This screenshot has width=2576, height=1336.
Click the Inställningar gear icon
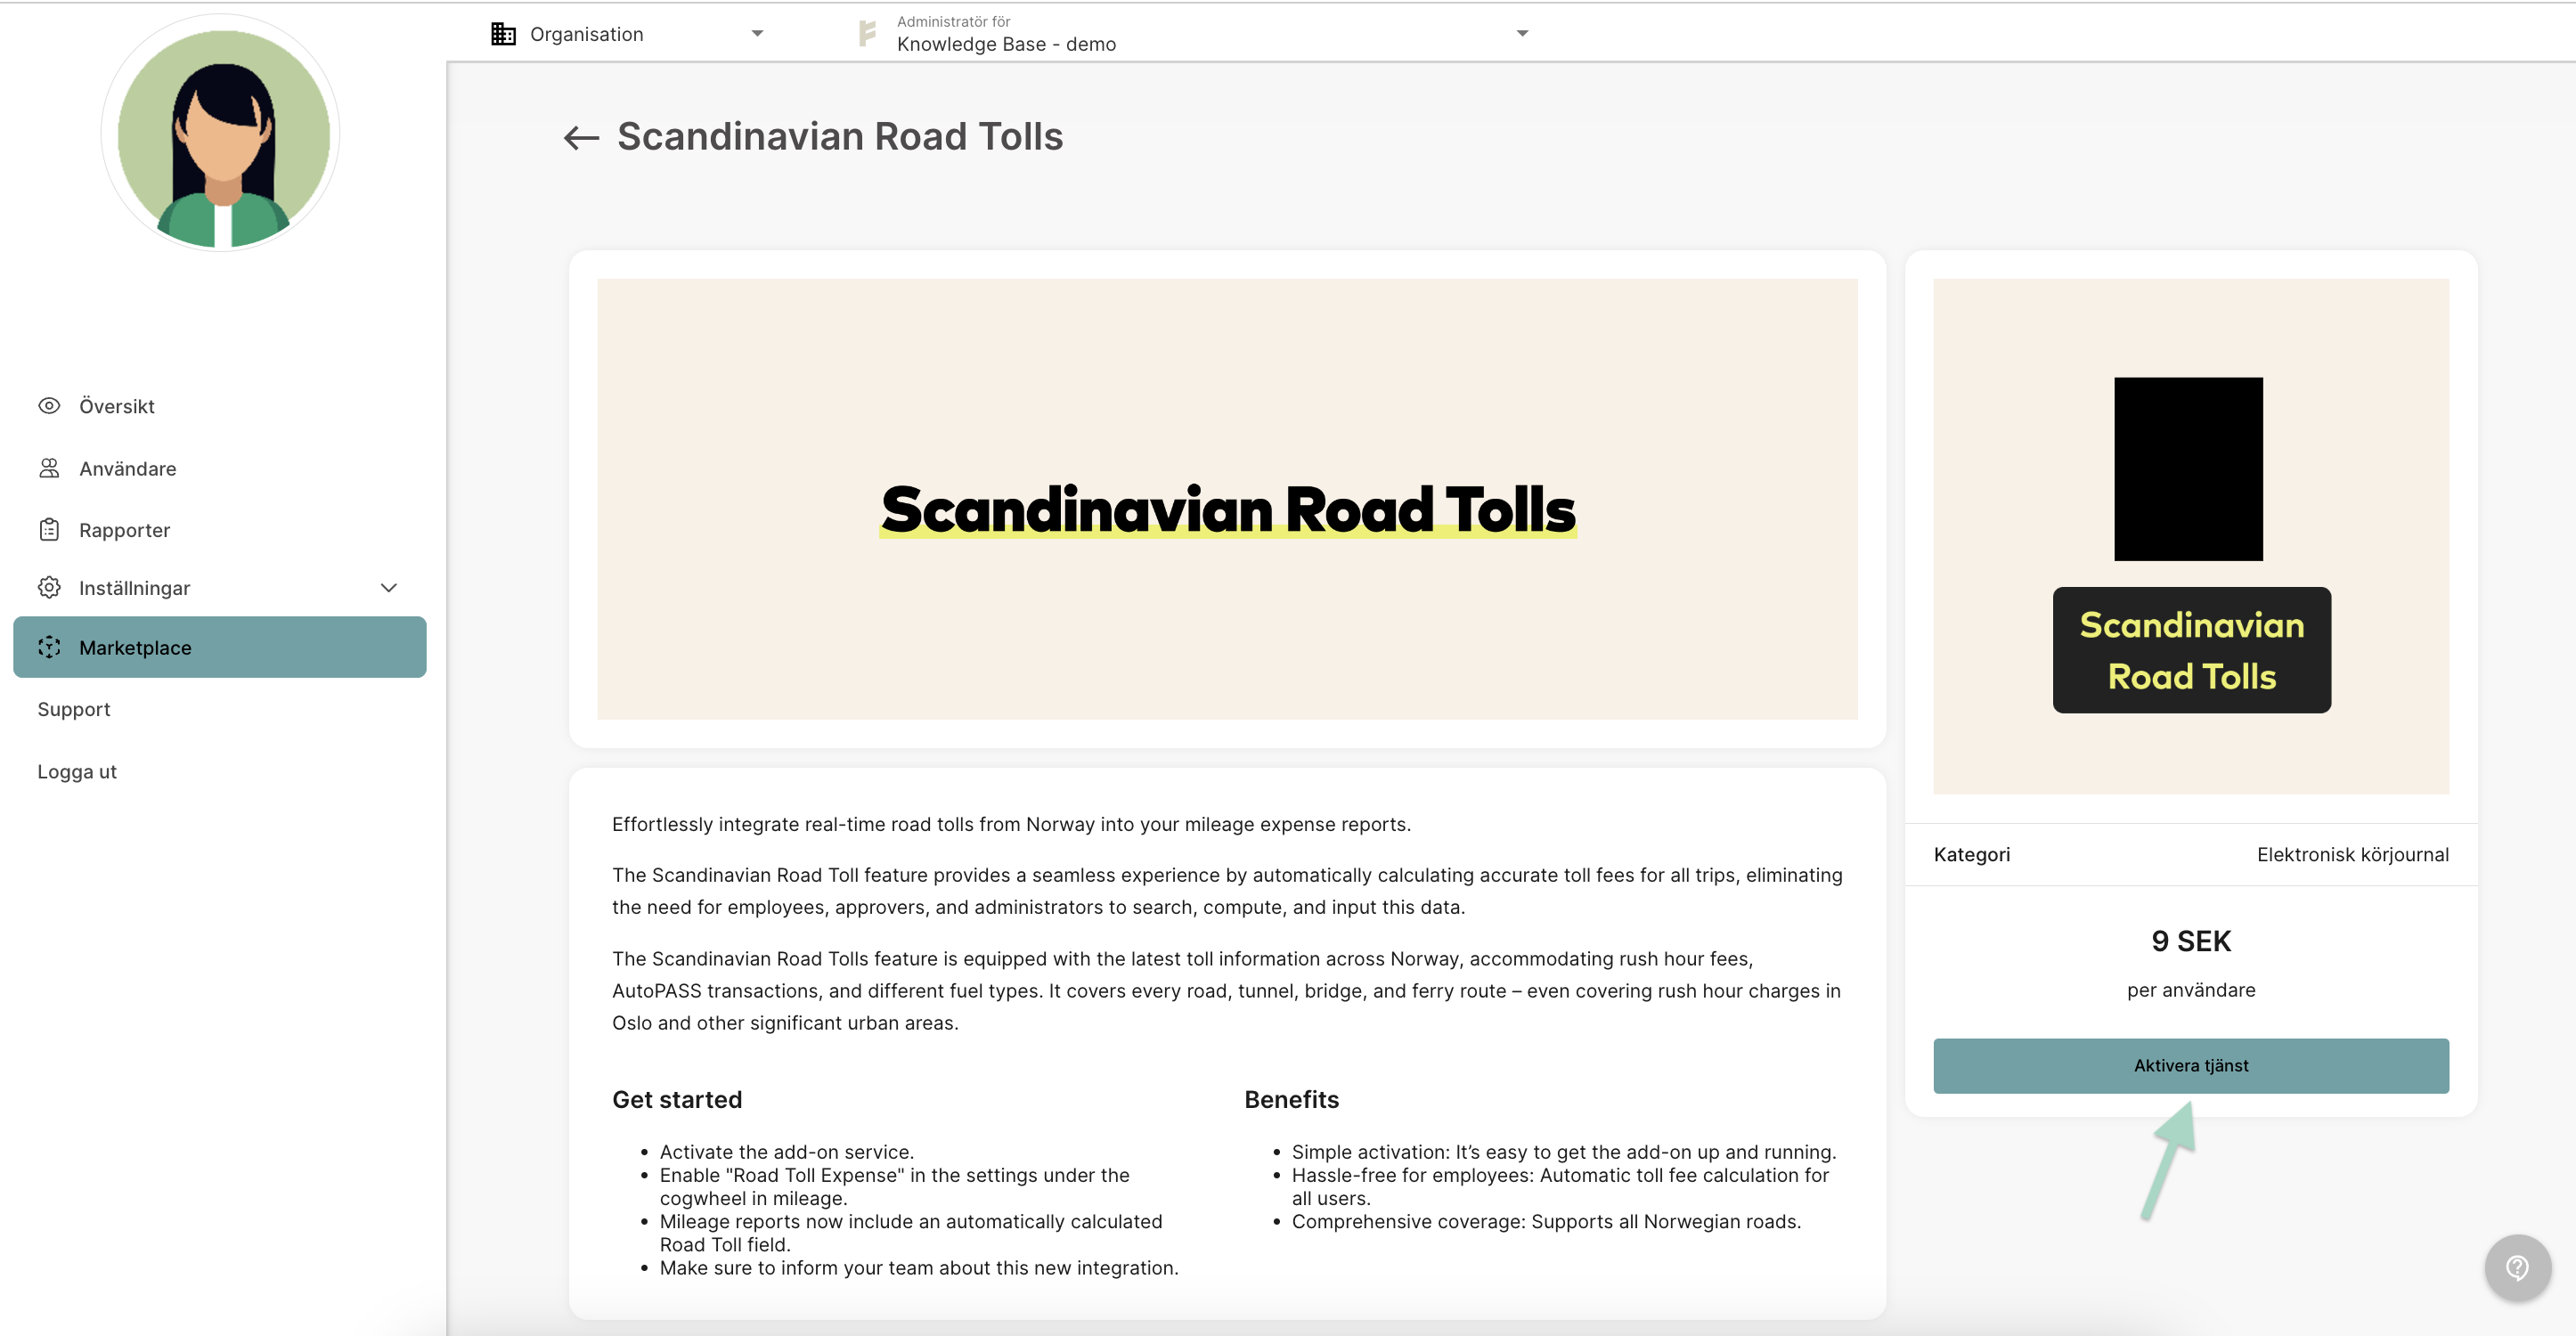[x=49, y=587]
